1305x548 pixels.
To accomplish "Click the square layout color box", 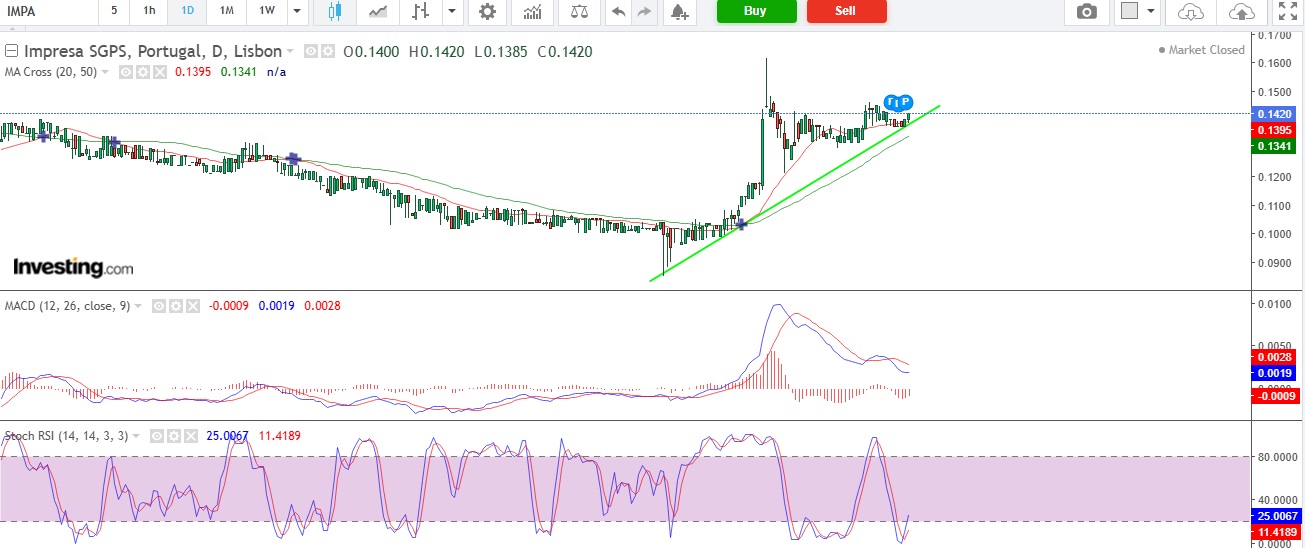I will (x=1130, y=12).
